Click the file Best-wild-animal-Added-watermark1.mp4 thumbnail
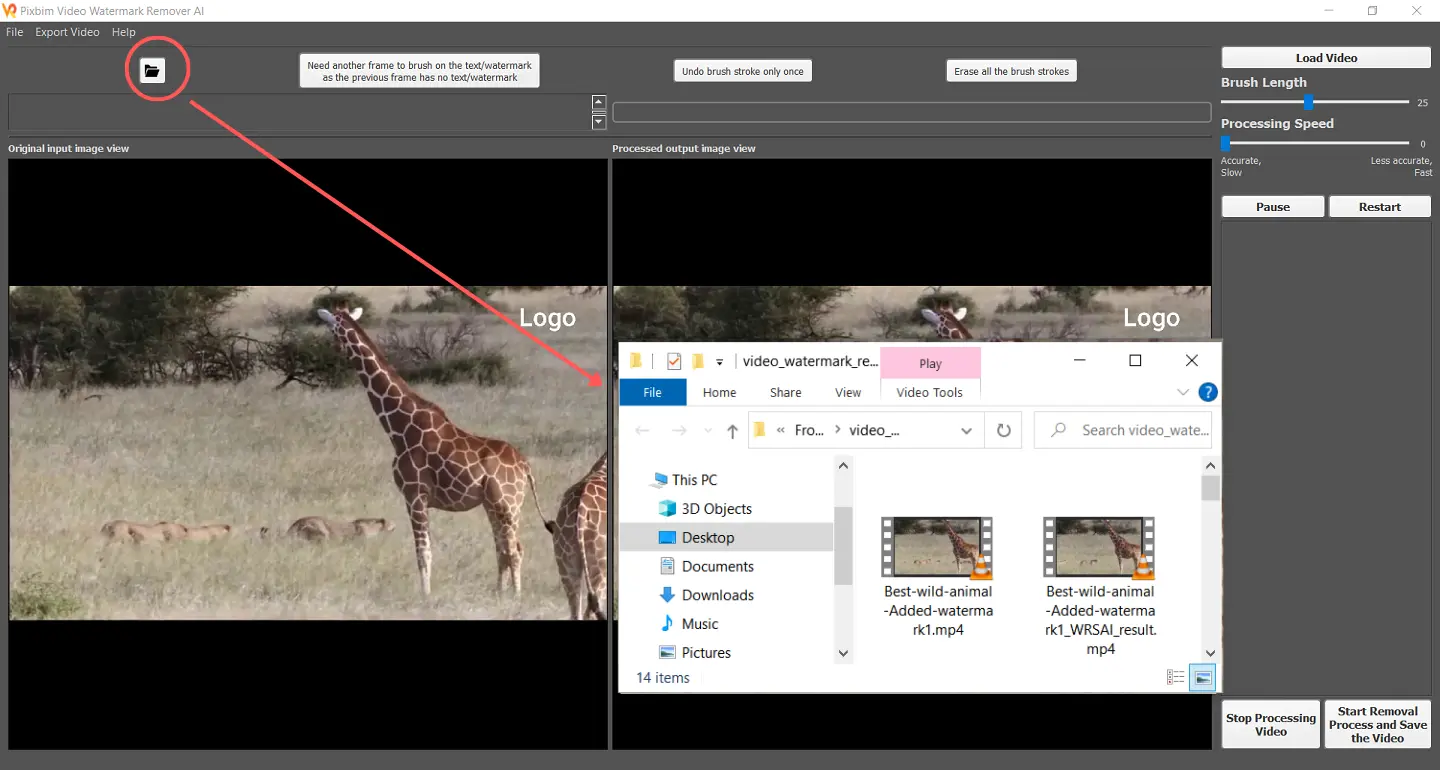1440x770 pixels. pyautogui.click(x=938, y=548)
